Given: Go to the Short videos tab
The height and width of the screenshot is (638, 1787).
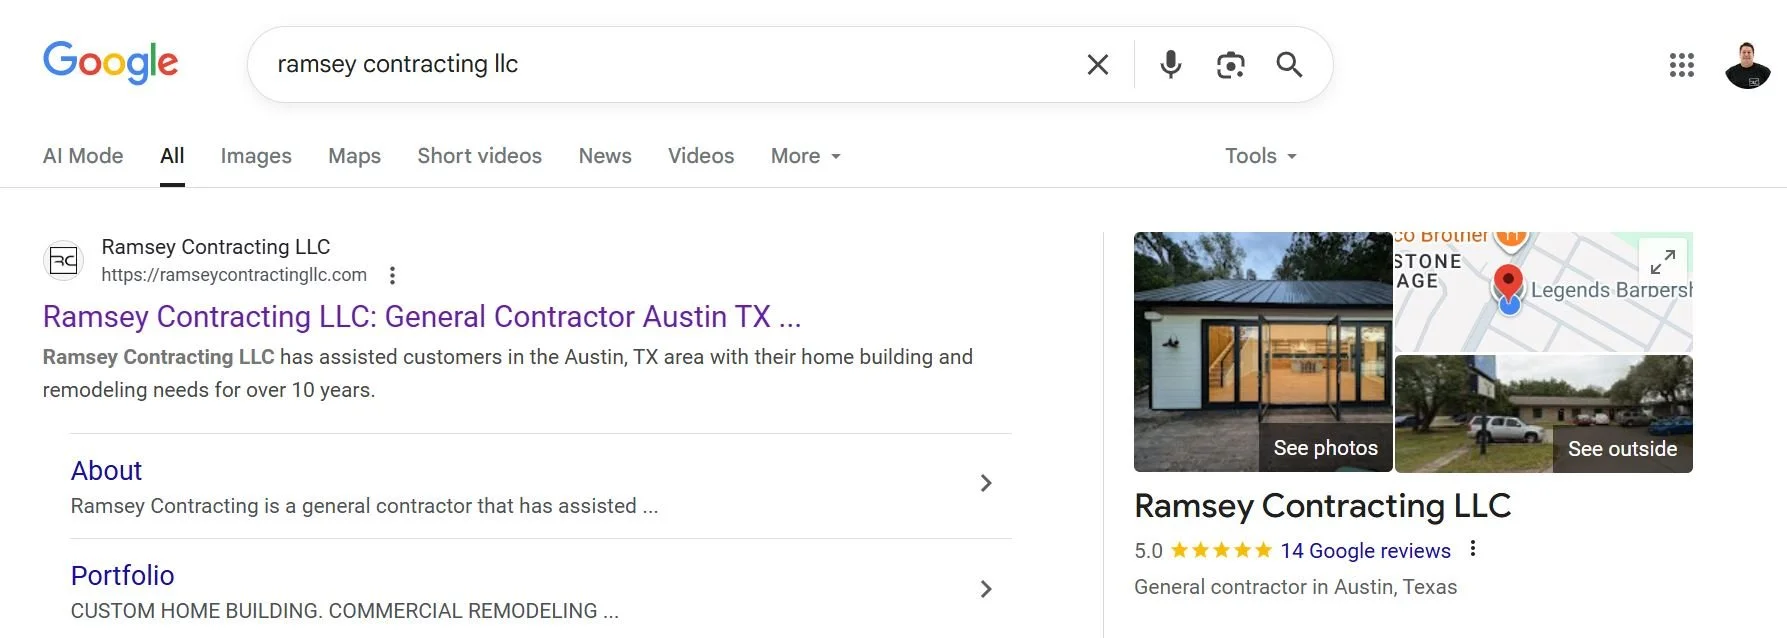Looking at the screenshot, I should click(479, 156).
